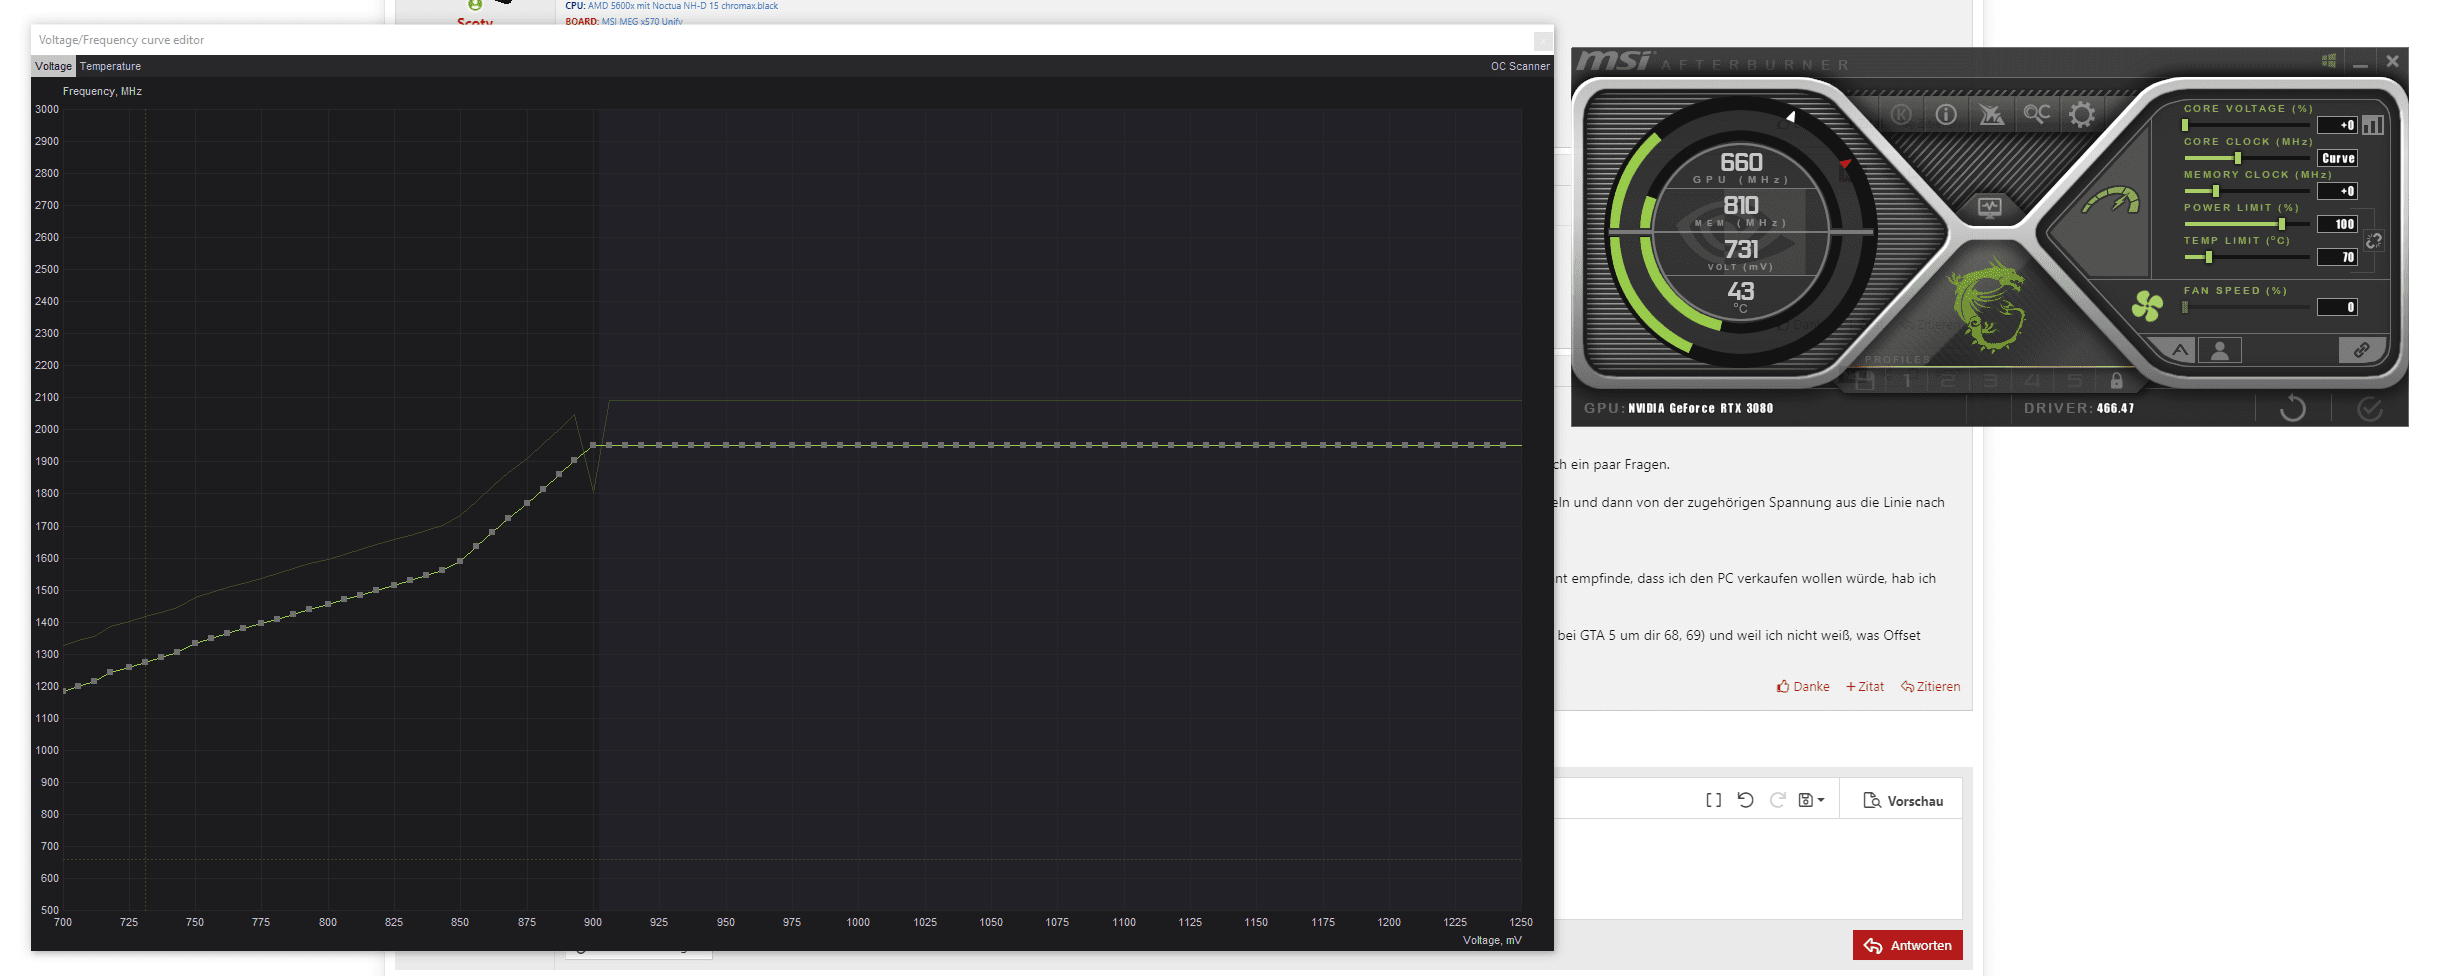This screenshot has width=2437, height=976.
Task: Close the Voltage/Frequency curve editor window
Action: [x=1543, y=40]
